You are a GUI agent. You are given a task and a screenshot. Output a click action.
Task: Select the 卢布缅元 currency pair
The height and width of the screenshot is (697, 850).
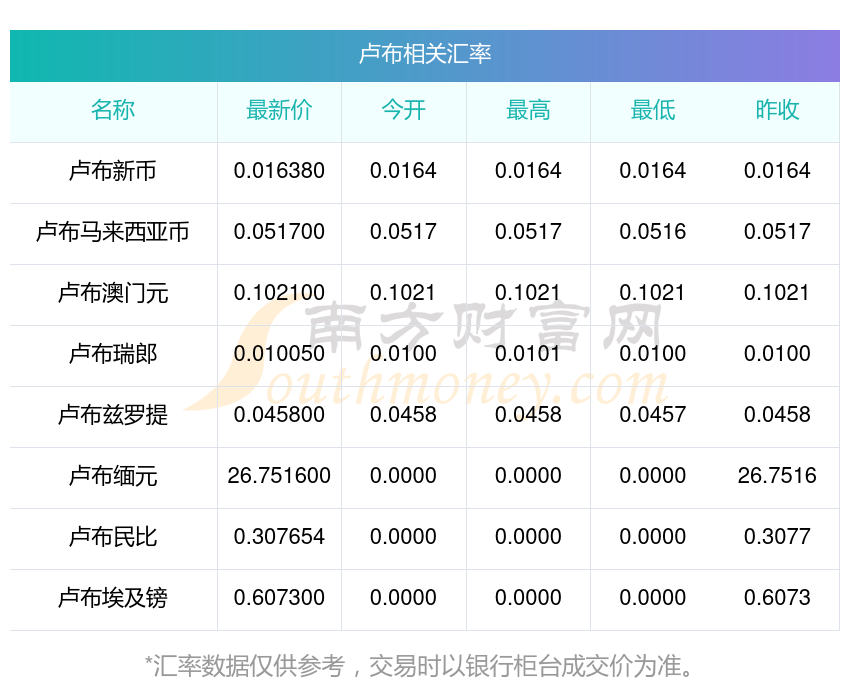(113, 476)
